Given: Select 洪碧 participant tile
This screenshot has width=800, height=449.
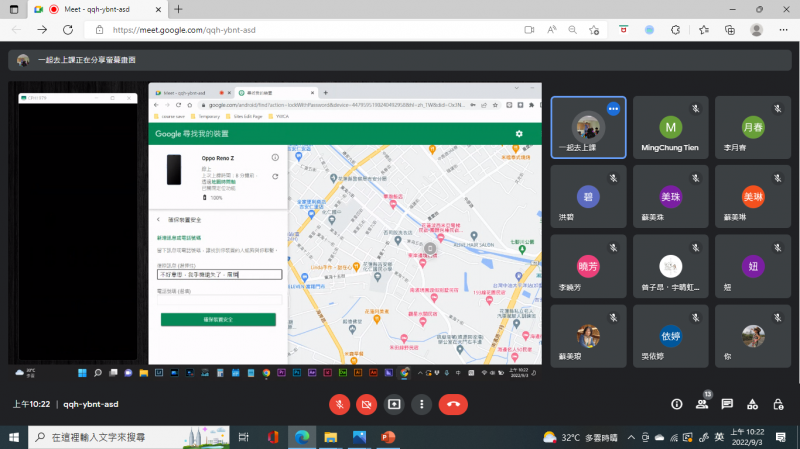Looking at the screenshot, I should [x=588, y=196].
